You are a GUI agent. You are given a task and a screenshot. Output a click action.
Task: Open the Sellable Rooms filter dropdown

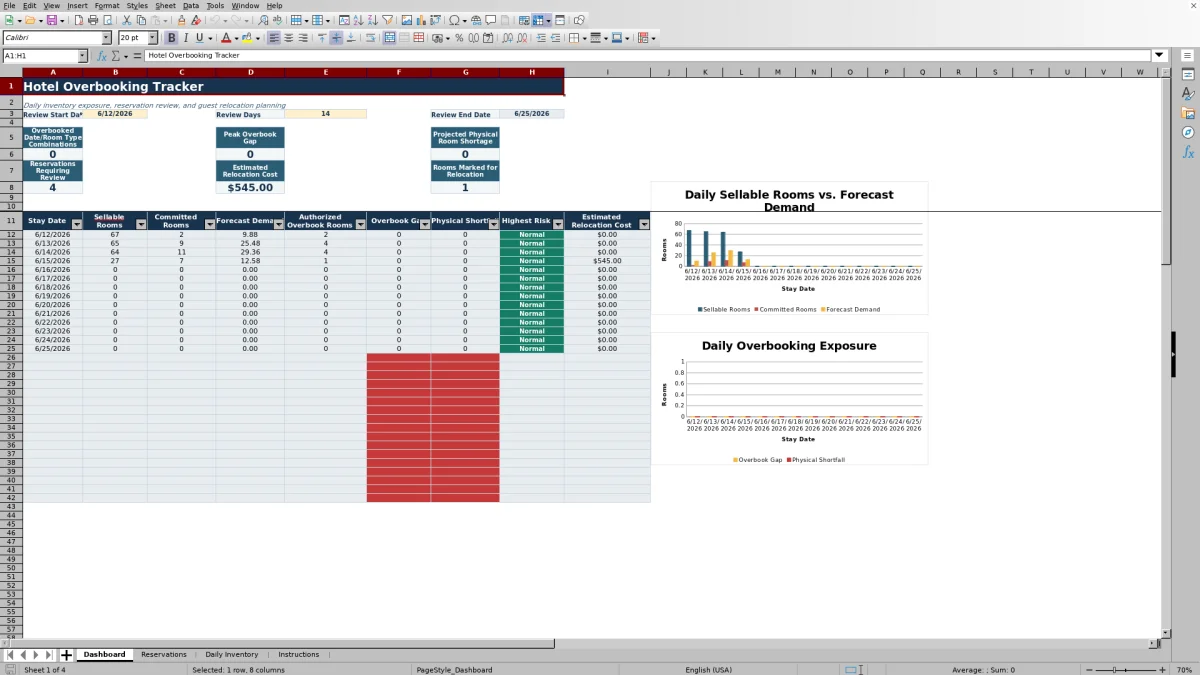142,225
